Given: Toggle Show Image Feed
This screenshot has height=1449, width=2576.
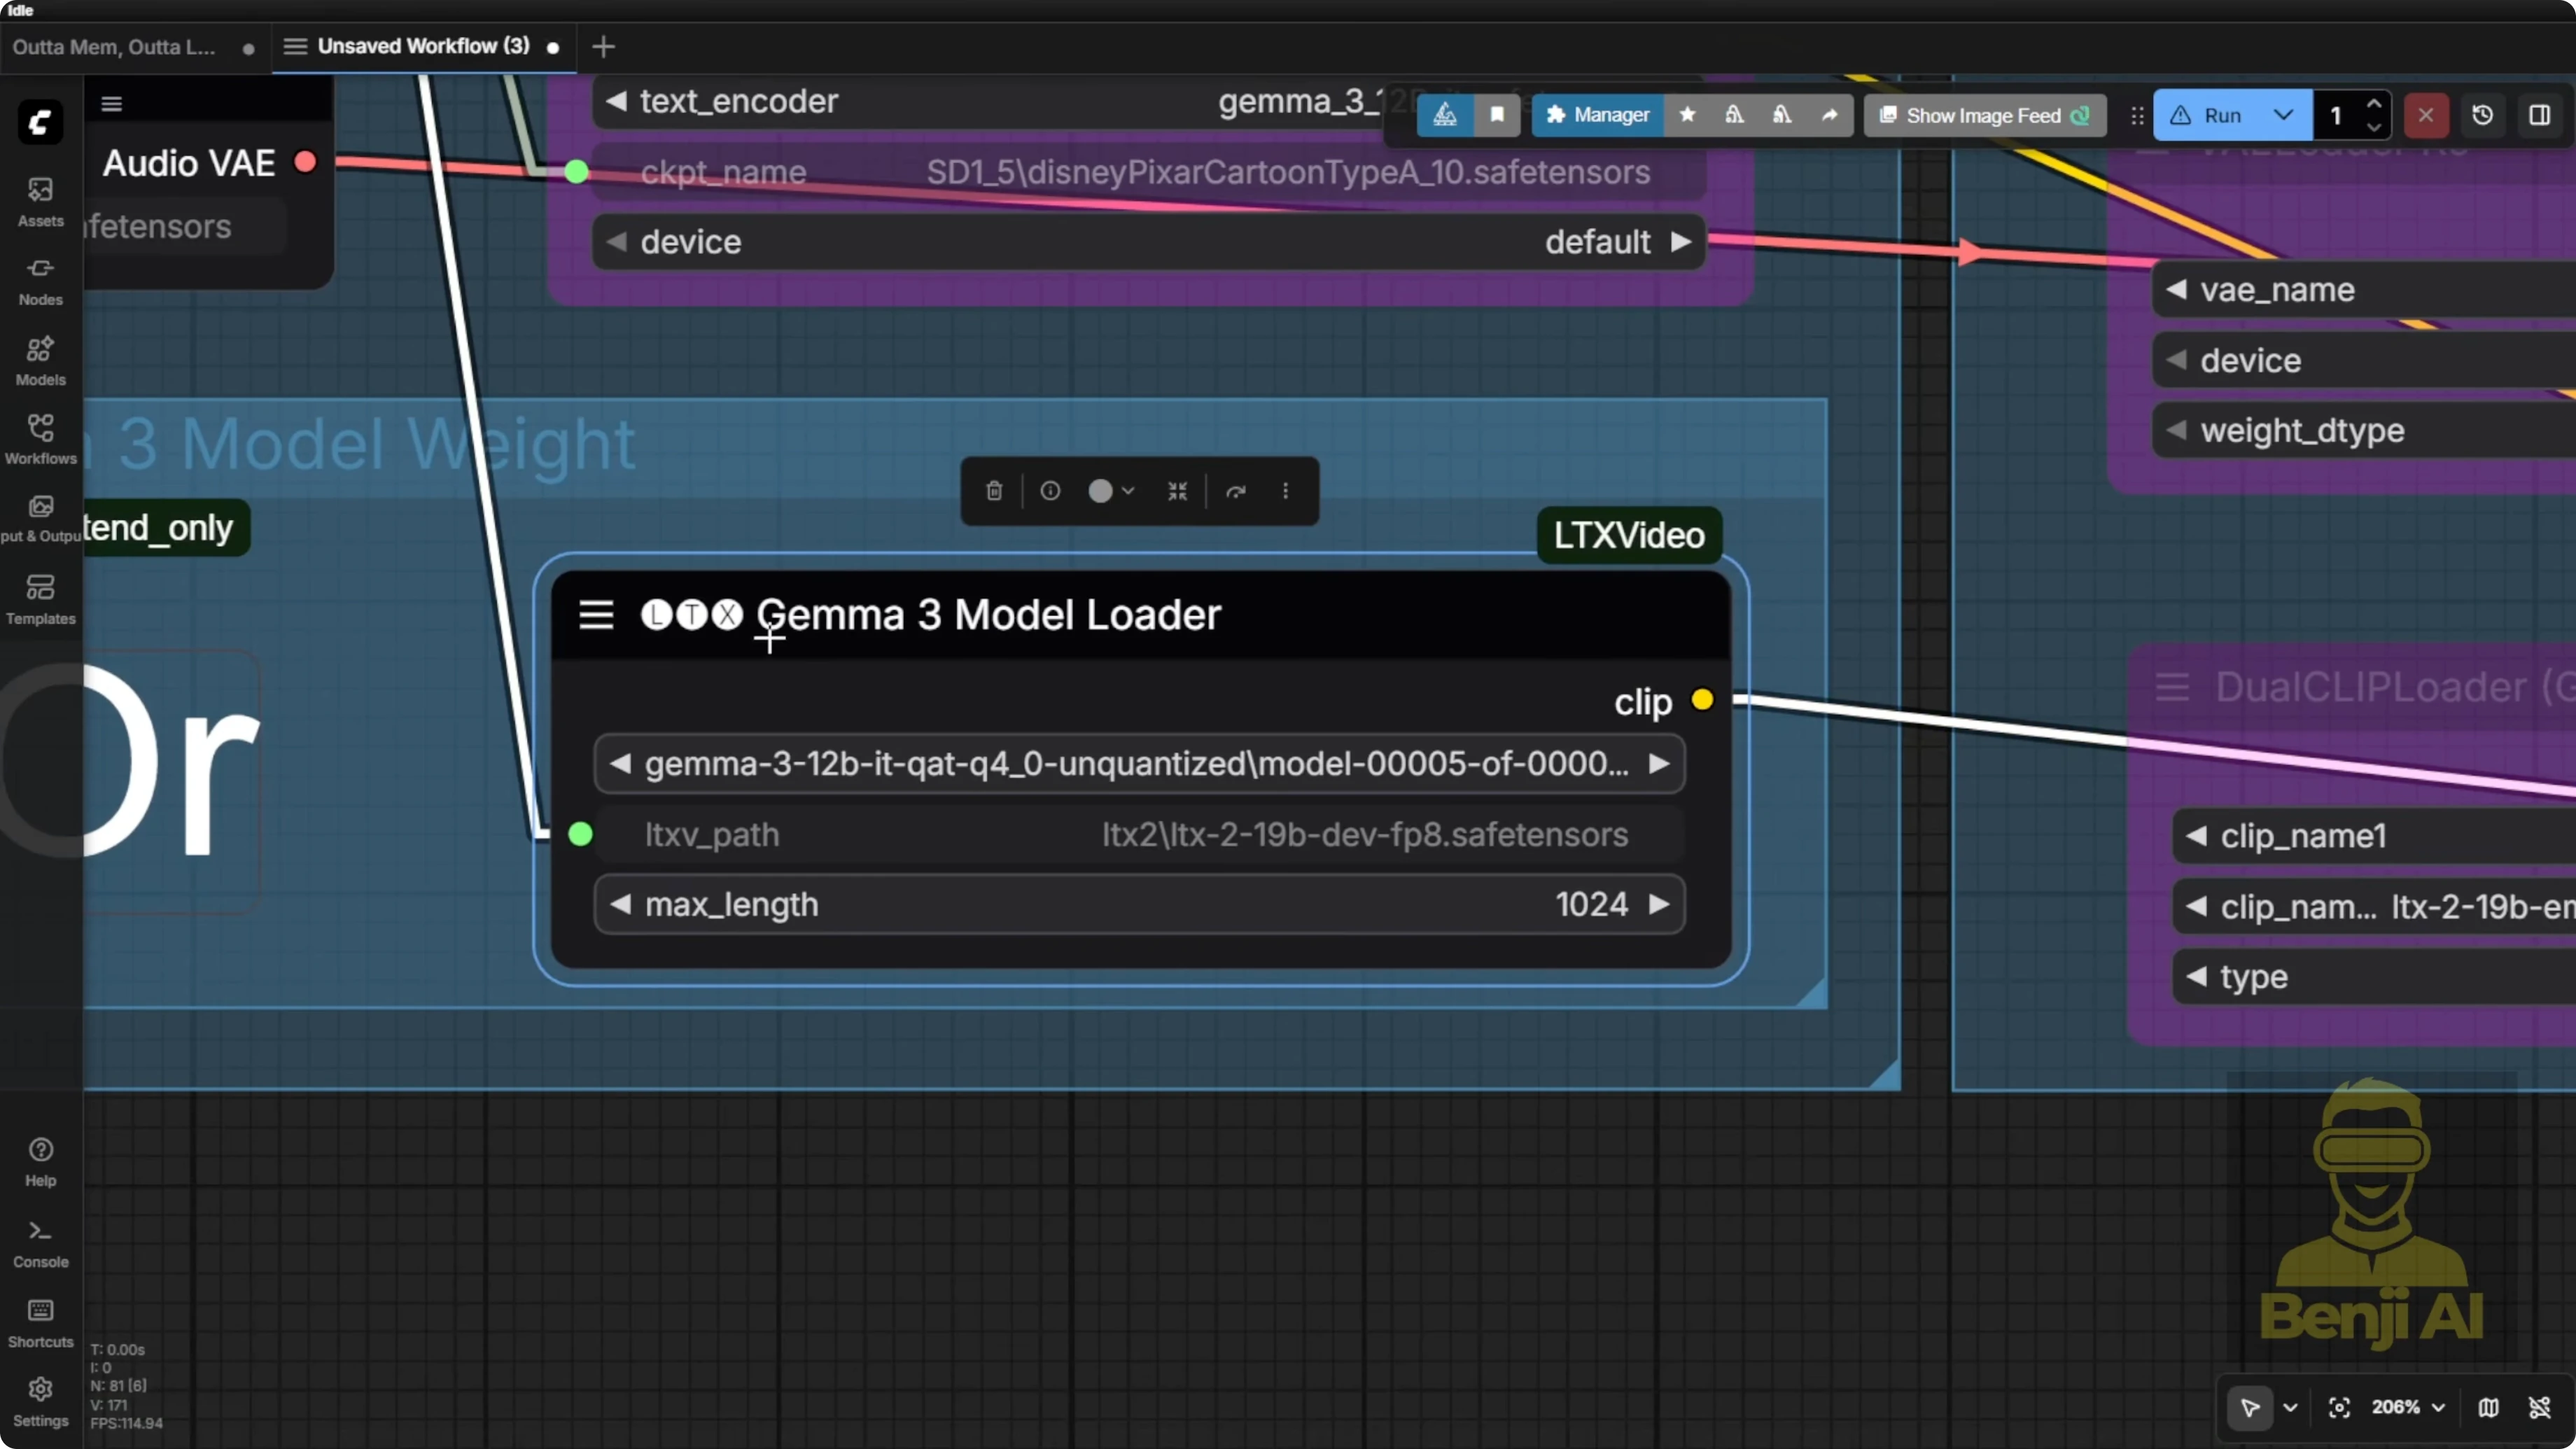Looking at the screenshot, I should pyautogui.click(x=1984, y=115).
